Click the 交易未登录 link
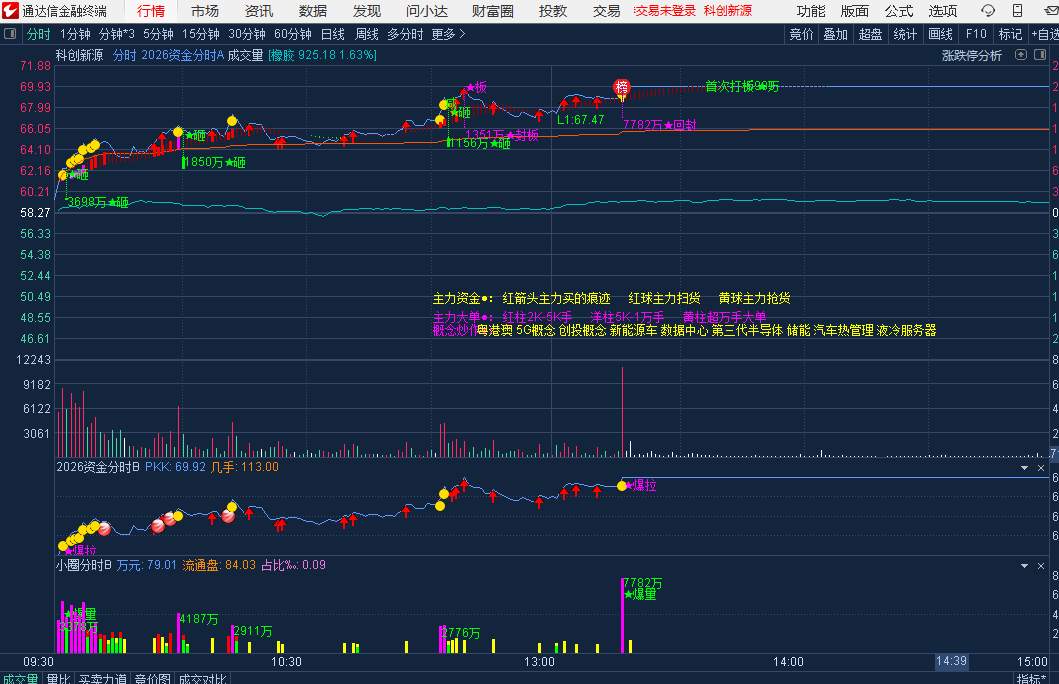Viewport: 1059px width, 684px height. [664, 11]
